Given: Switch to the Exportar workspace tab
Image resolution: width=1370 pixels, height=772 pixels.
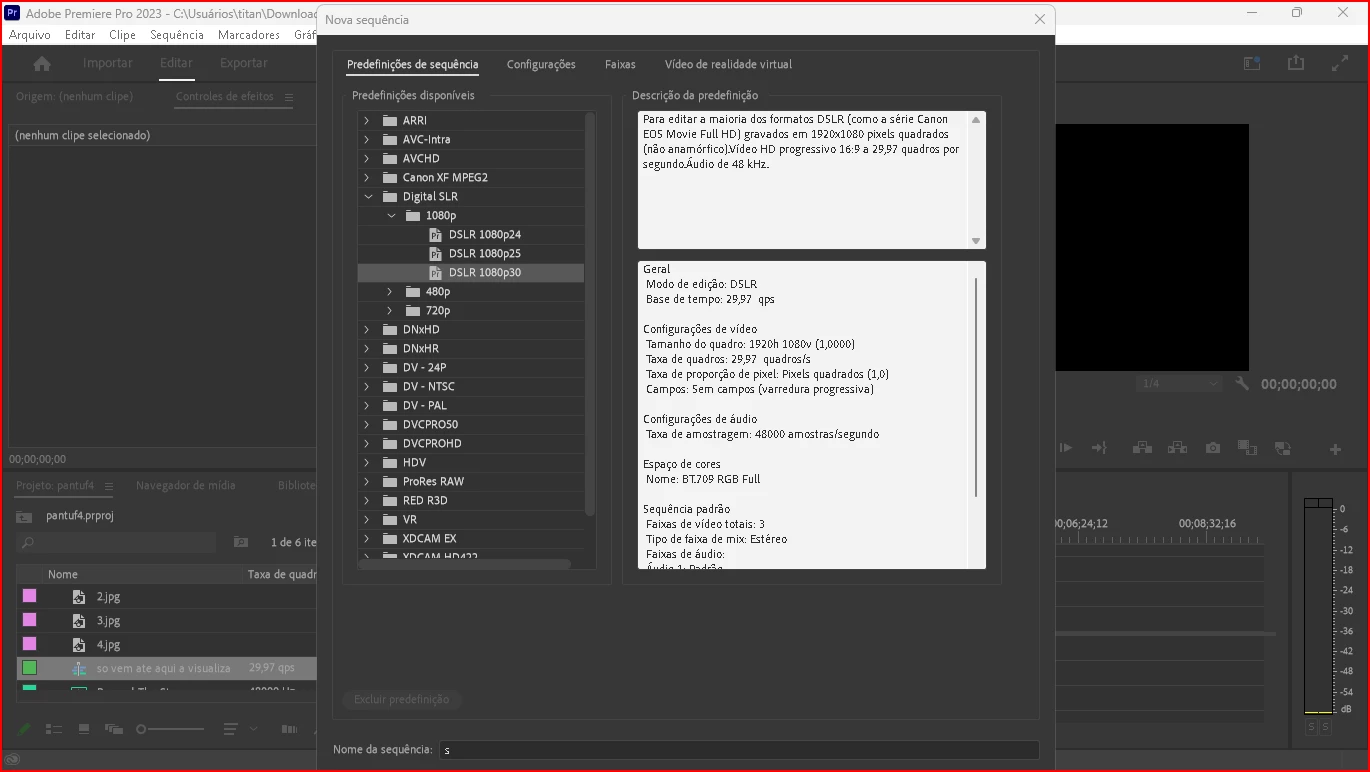Looking at the screenshot, I should [244, 63].
